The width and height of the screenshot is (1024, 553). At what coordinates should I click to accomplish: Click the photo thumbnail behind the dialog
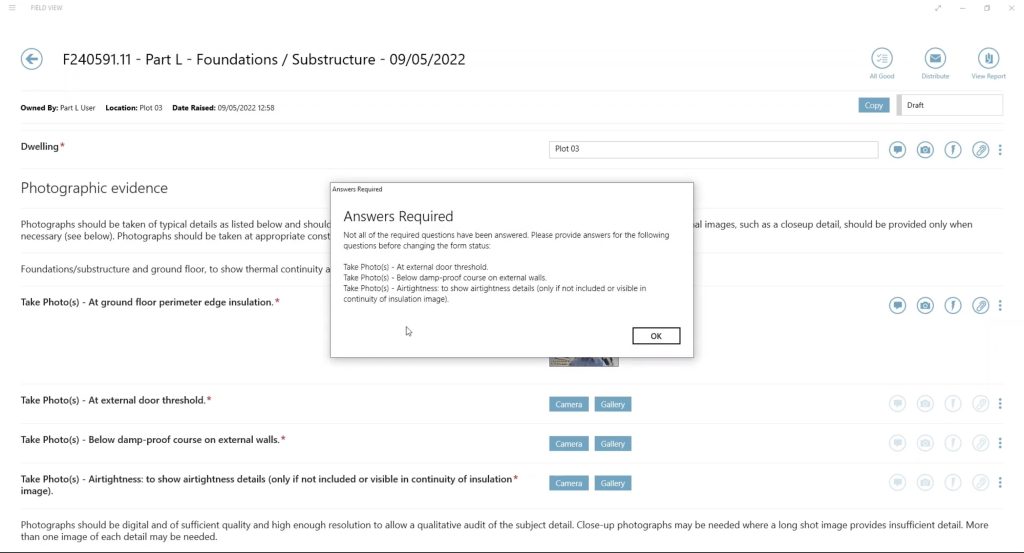[583, 362]
